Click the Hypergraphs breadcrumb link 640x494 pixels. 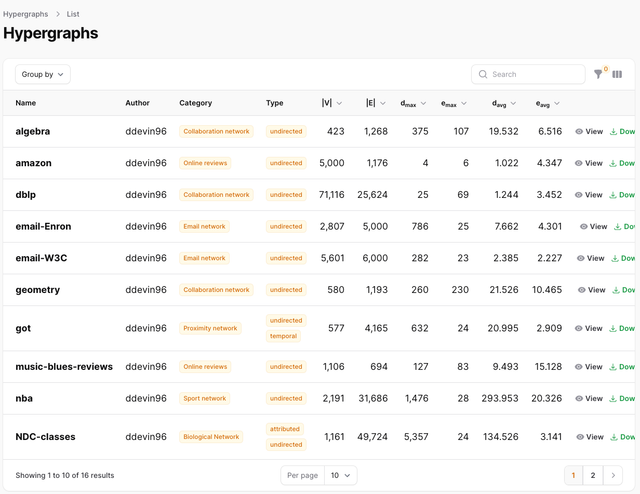coord(25,14)
